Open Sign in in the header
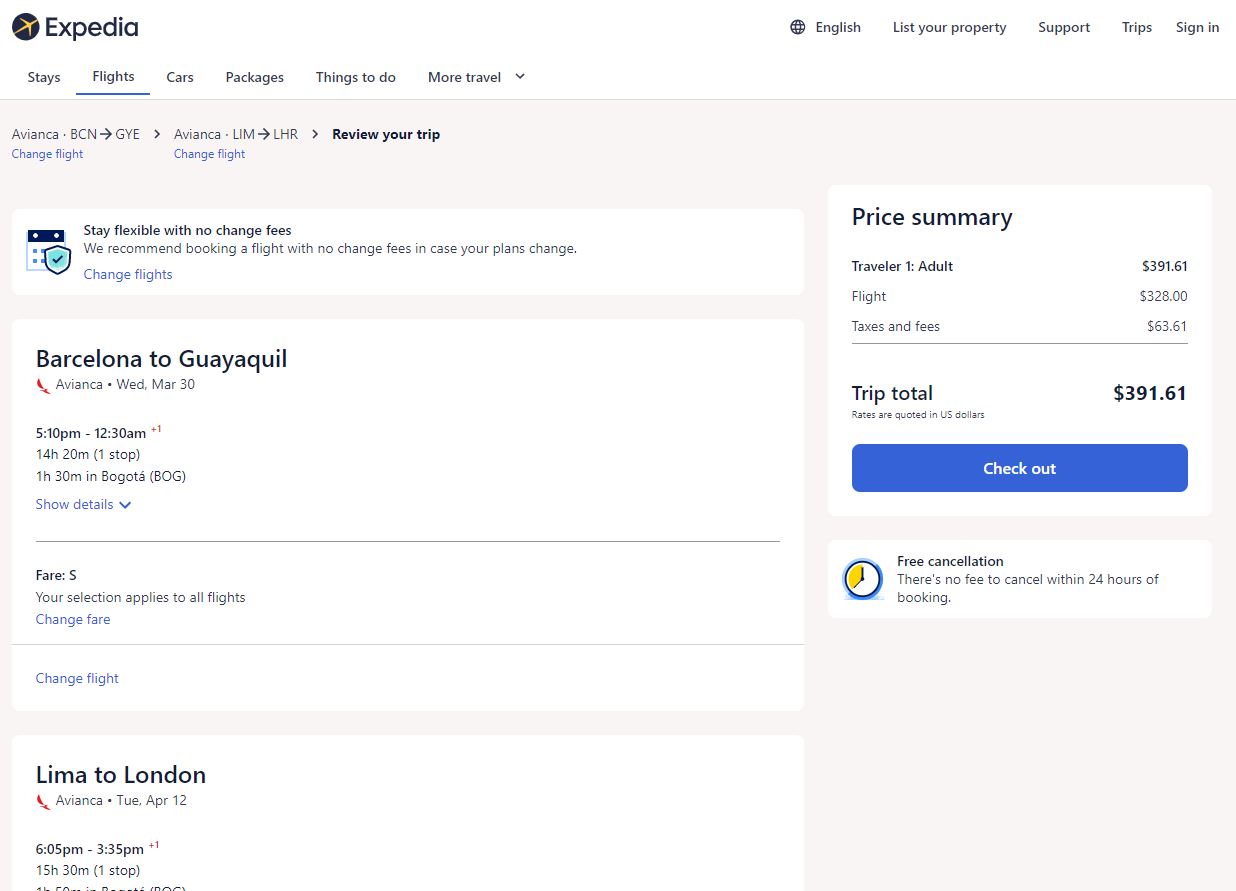Screen dimensions: 1236x891 coord(1197,27)
